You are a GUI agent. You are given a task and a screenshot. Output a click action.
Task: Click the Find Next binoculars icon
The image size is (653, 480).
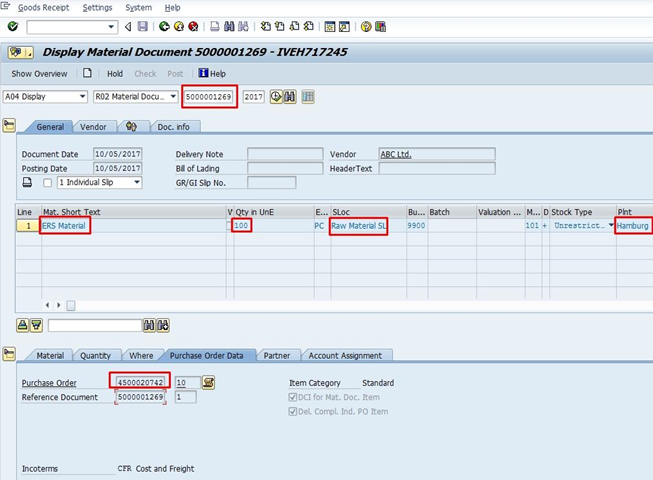[x=243, y=27]
